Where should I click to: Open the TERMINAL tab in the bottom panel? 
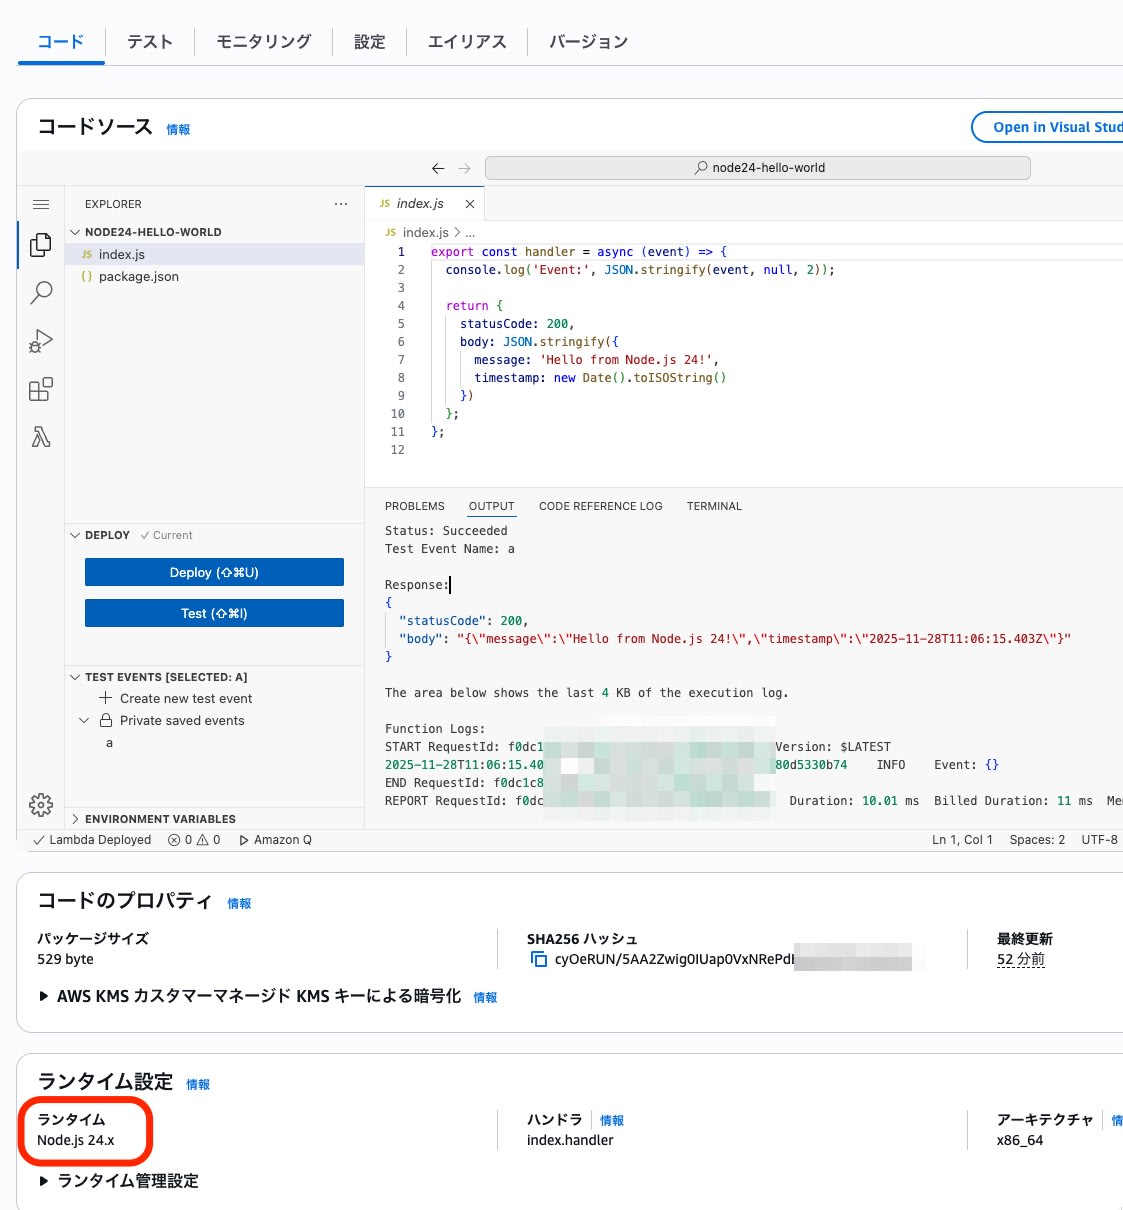click(714, 506)
